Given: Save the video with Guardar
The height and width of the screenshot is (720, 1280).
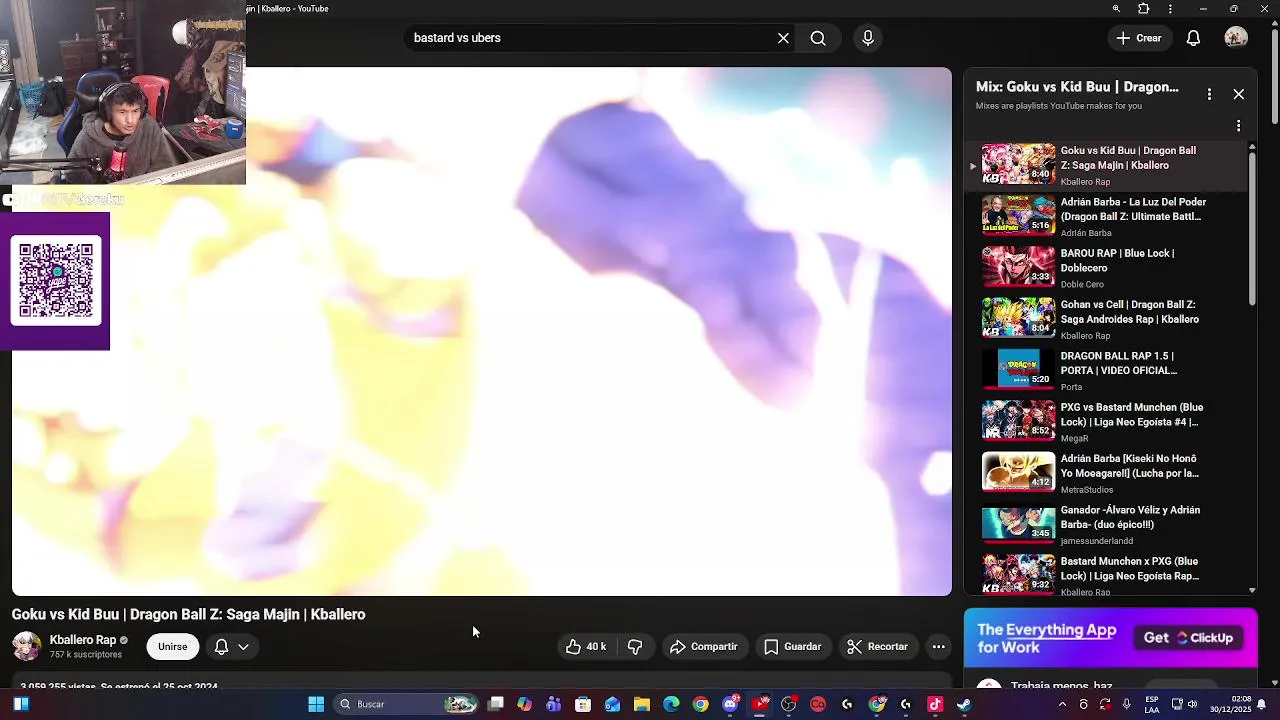Looking at the screenshot, I should 793,647.
